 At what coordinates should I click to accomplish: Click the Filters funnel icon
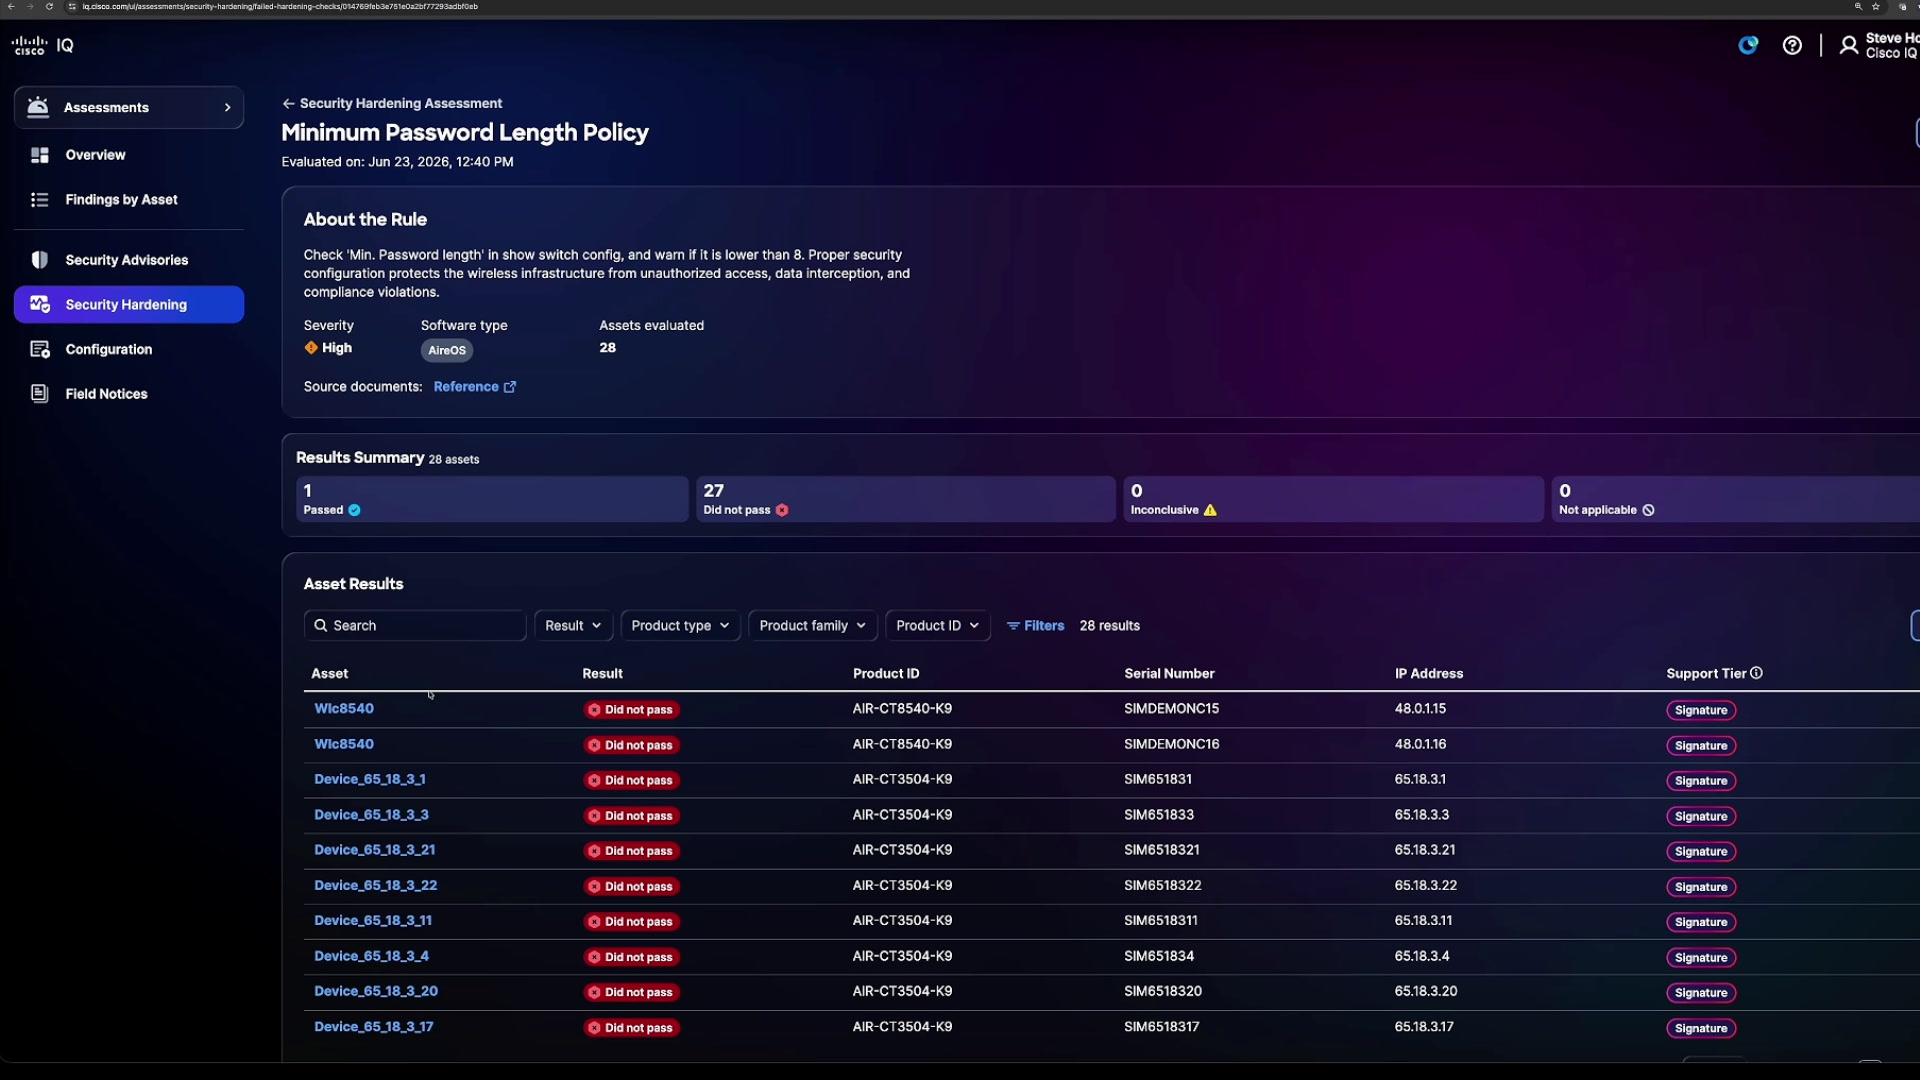[x=1013, y=626]
